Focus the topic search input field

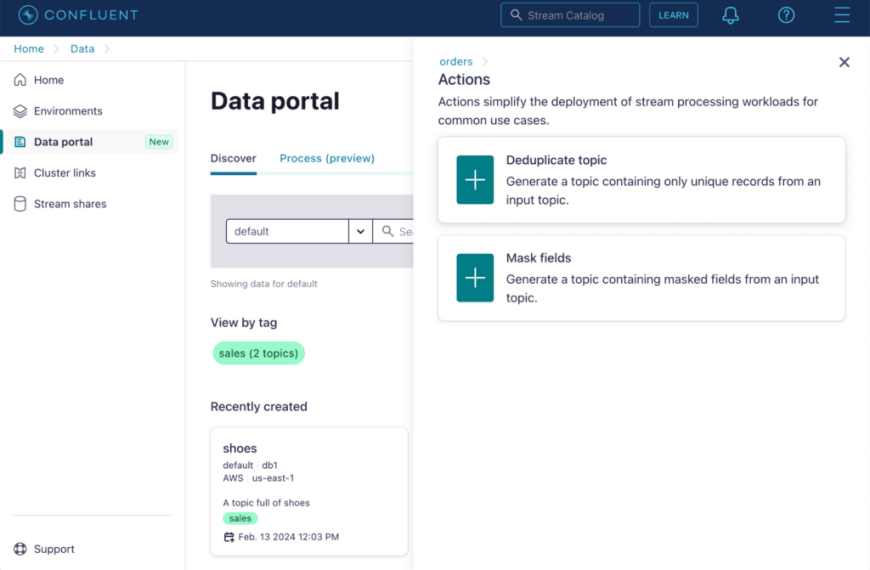coord(393,231)
